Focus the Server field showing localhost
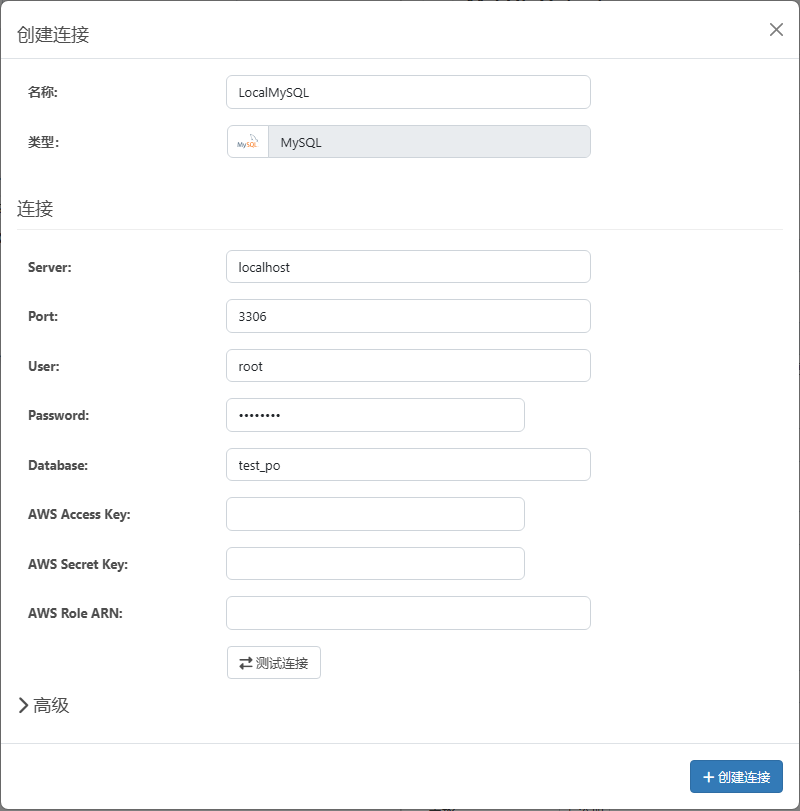This screenshot has width=800, height=811. tap(408, 267)
